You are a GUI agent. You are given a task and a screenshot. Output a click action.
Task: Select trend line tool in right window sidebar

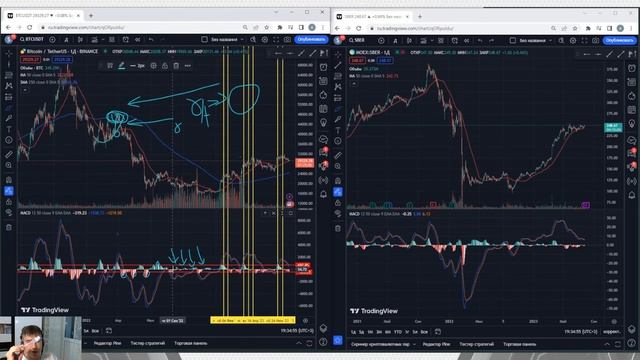point(338,65)
